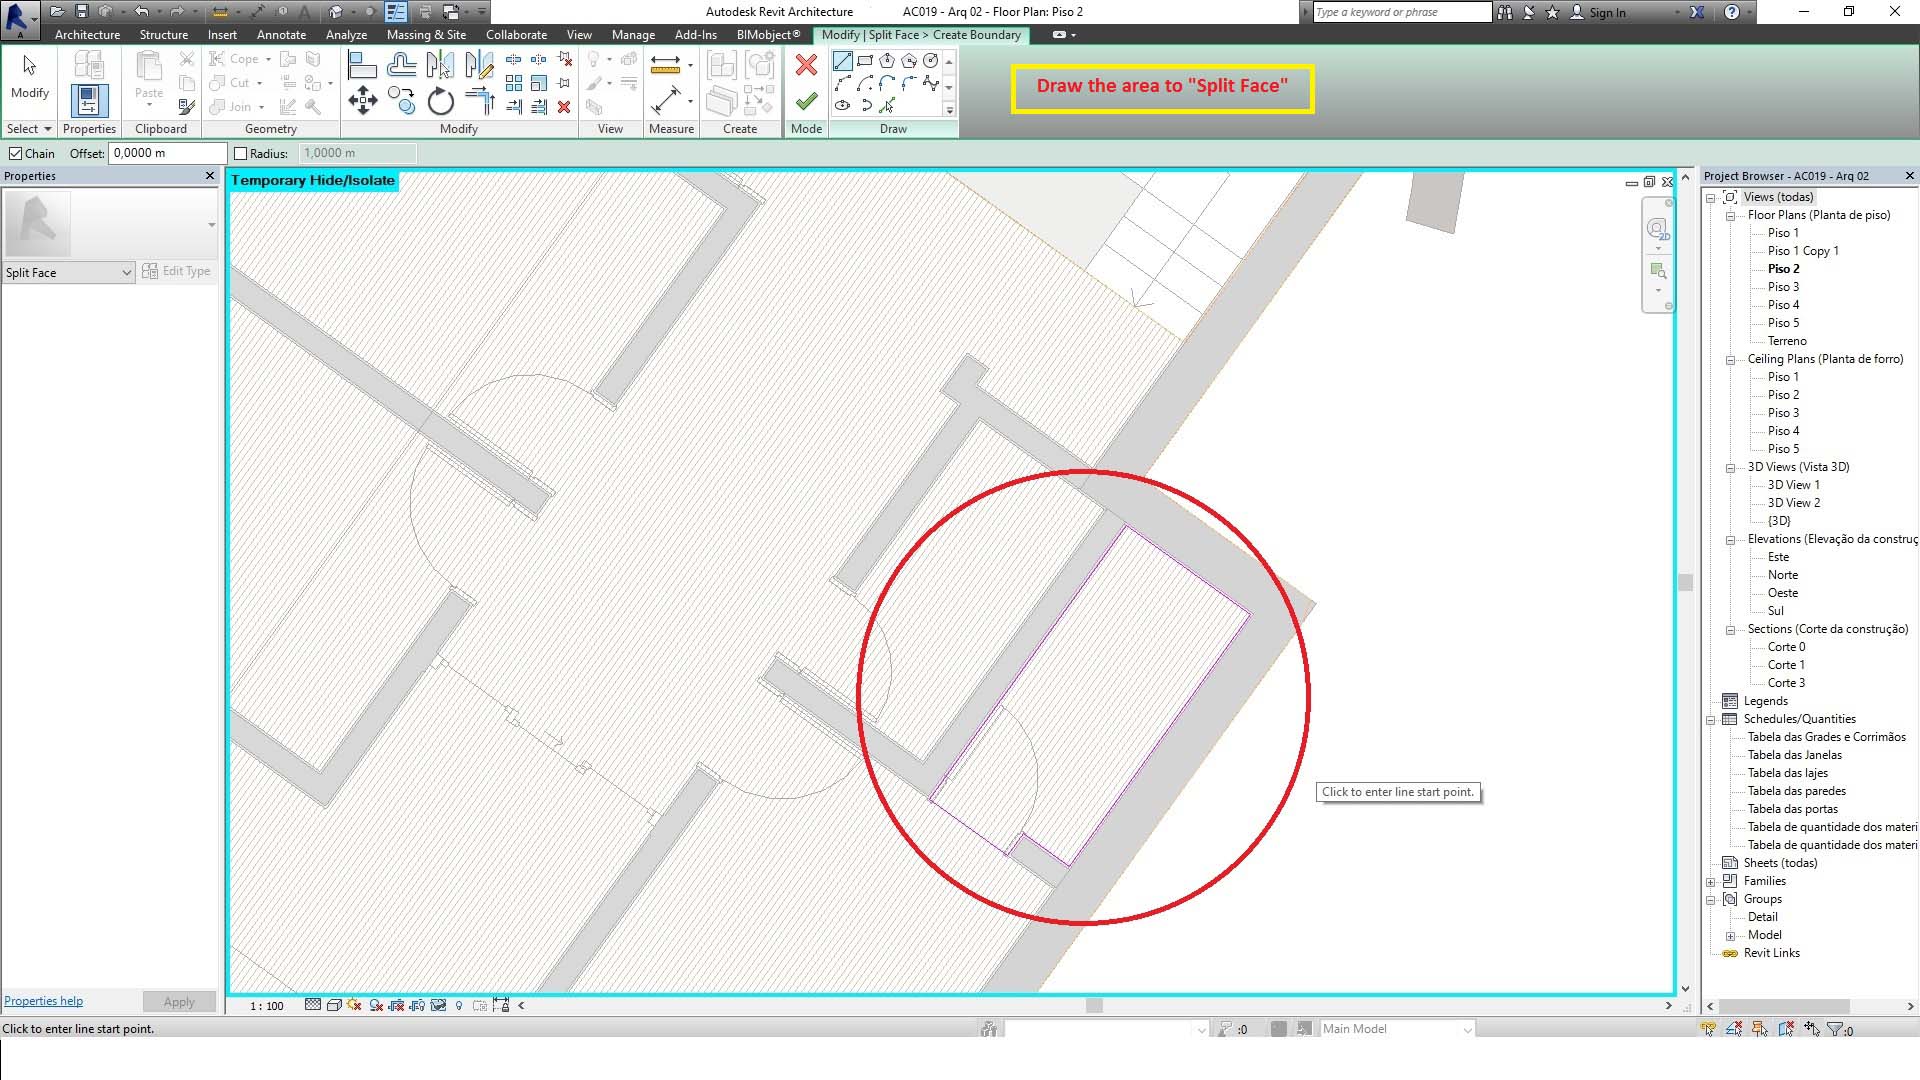Click the Aligned Dimension measure tool

[x=665, y=101]
